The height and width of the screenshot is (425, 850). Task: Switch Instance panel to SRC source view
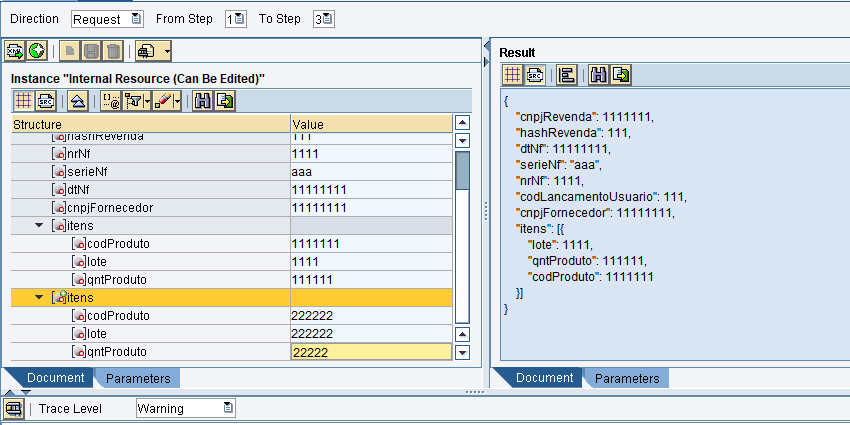[x=46, y=100]
